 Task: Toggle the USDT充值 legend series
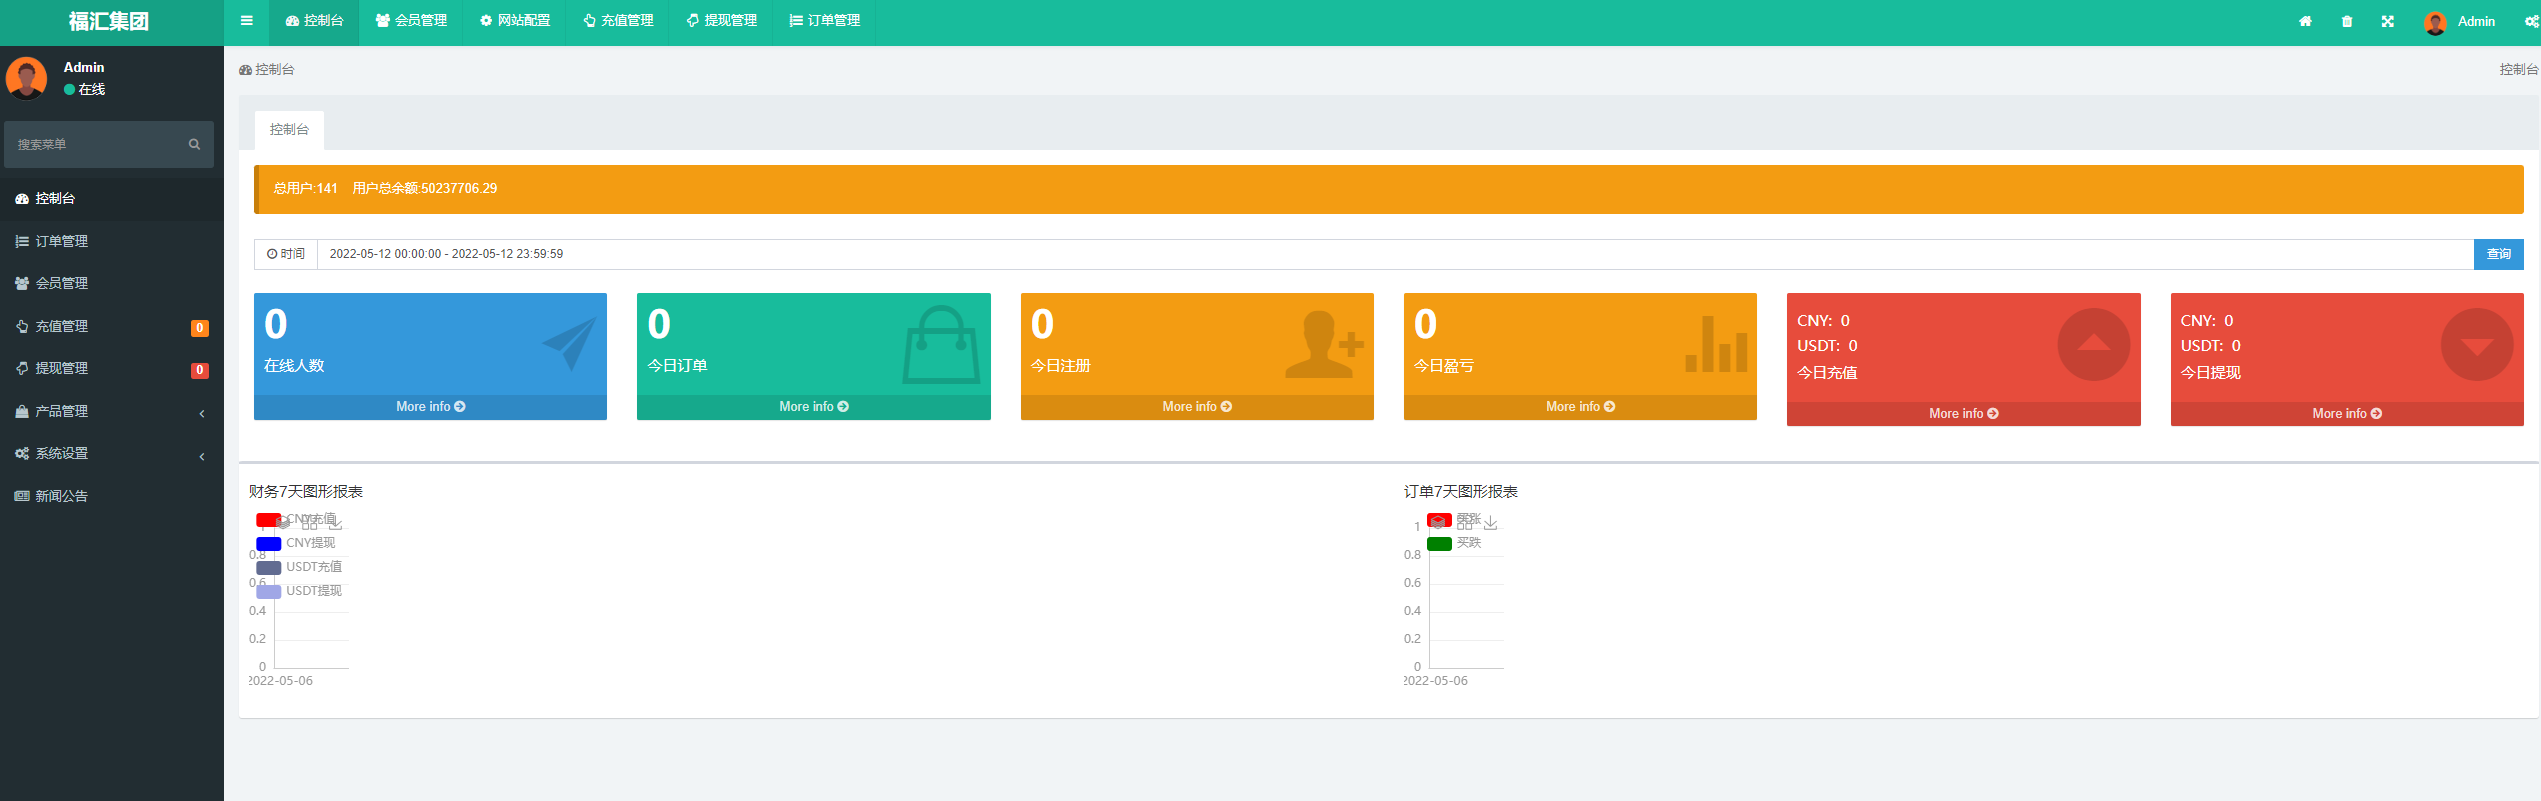tap(269, 568)
